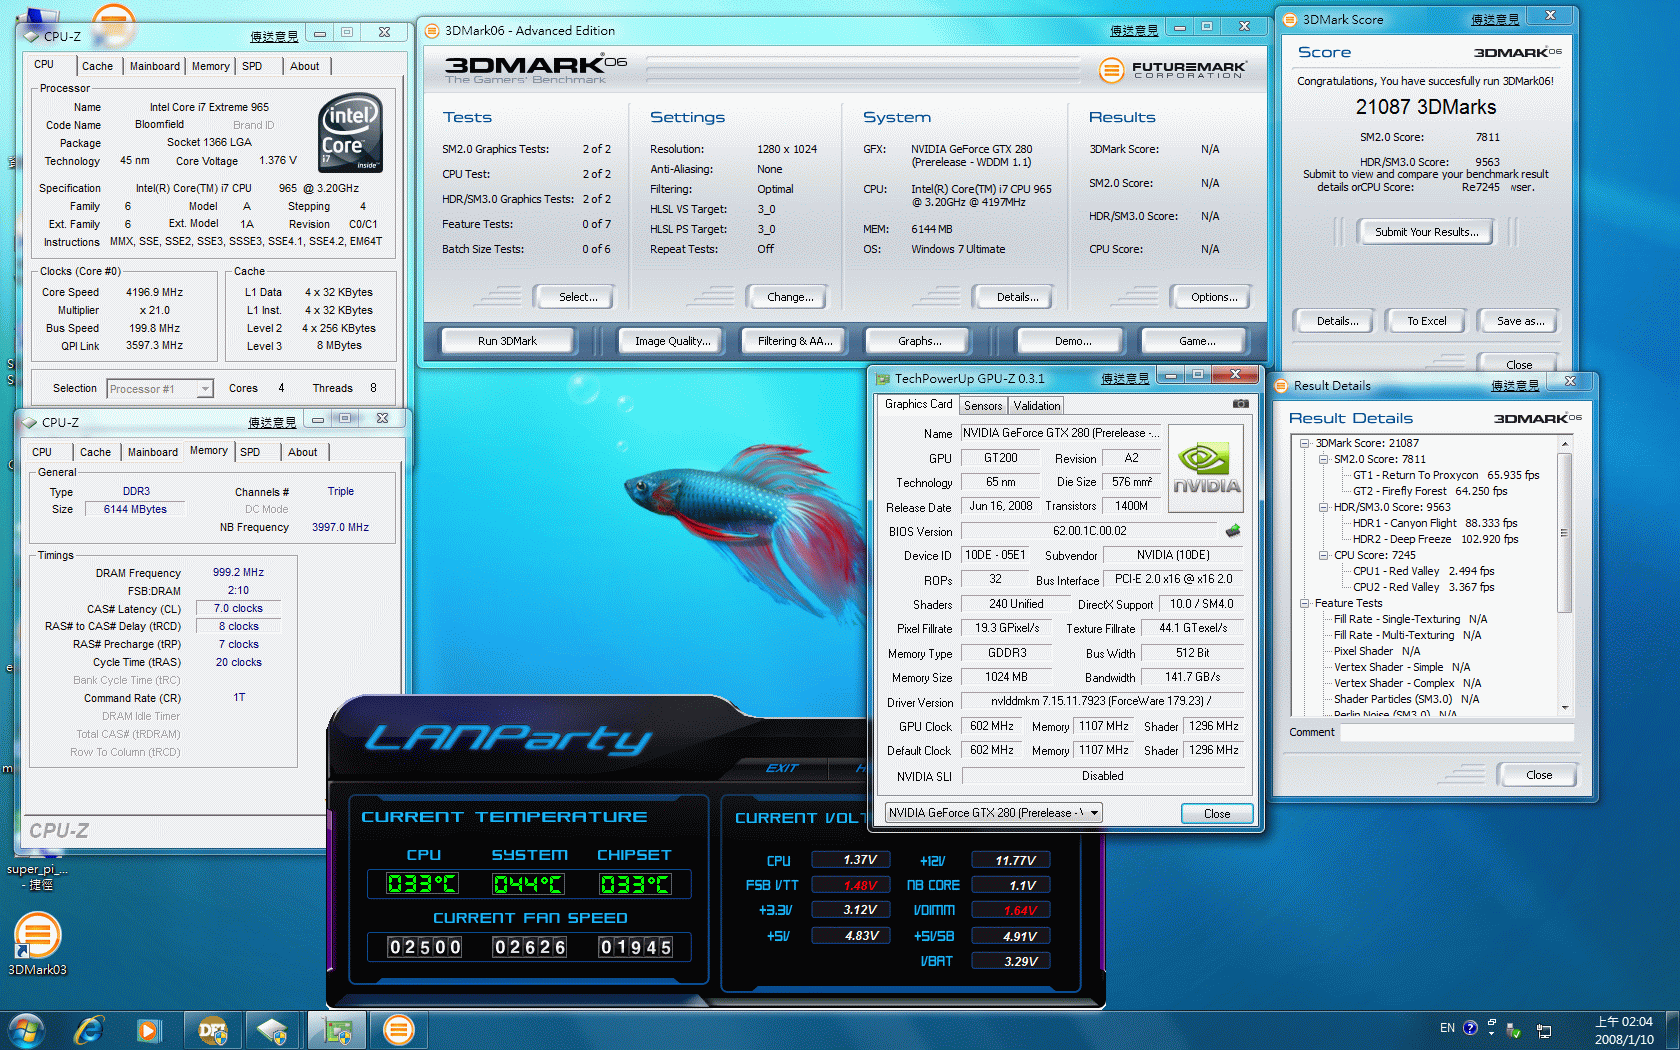Select GT1 - Return To Proxycon row
Viewport: 1680px width, 1050px height.
pos(1446,475)
